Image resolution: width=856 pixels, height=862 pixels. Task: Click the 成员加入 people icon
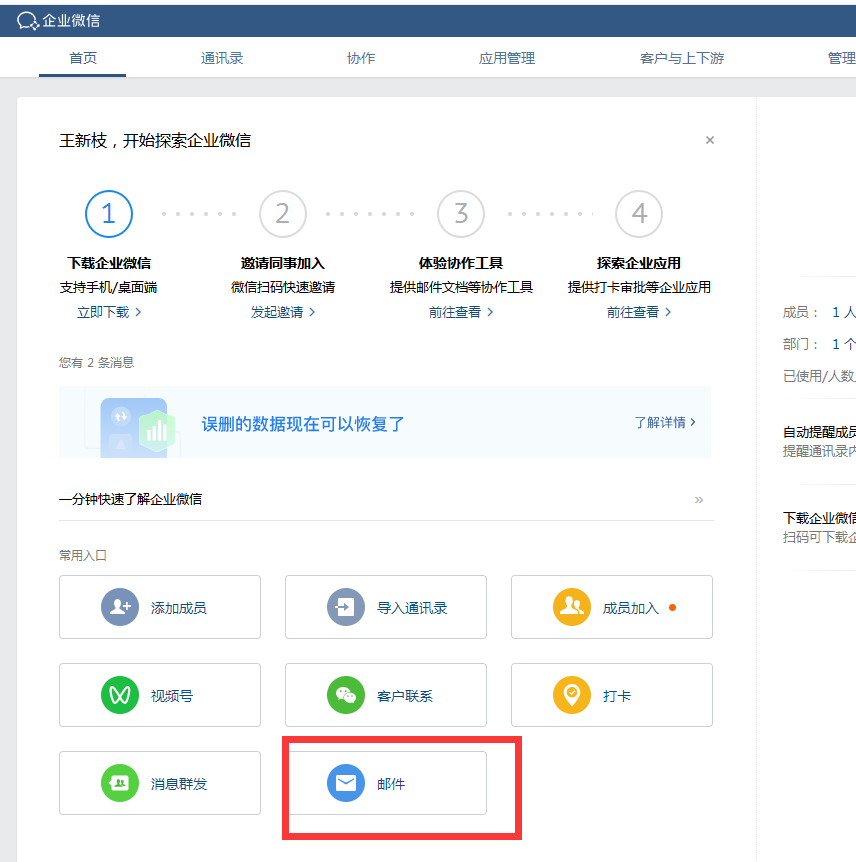click(x=572, y=607)
